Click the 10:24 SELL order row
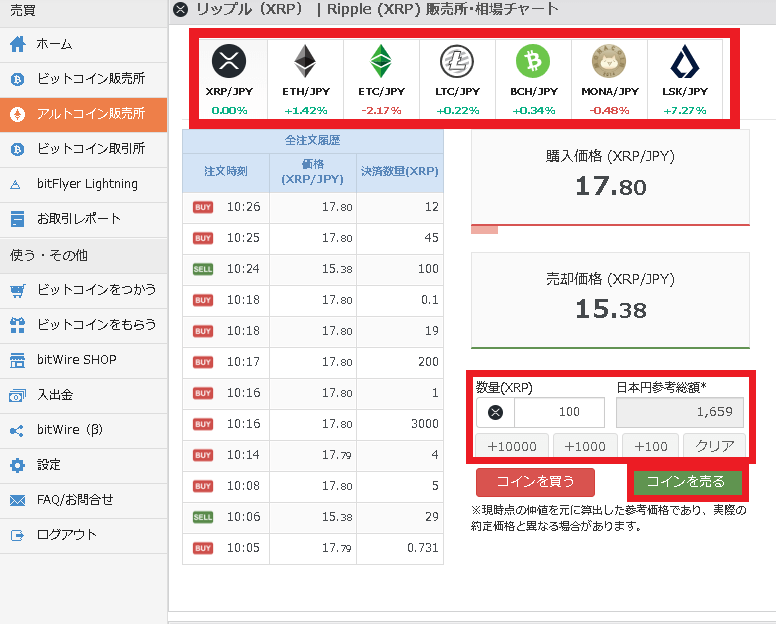Screen dimensions: 776x624 pos(313,270)
